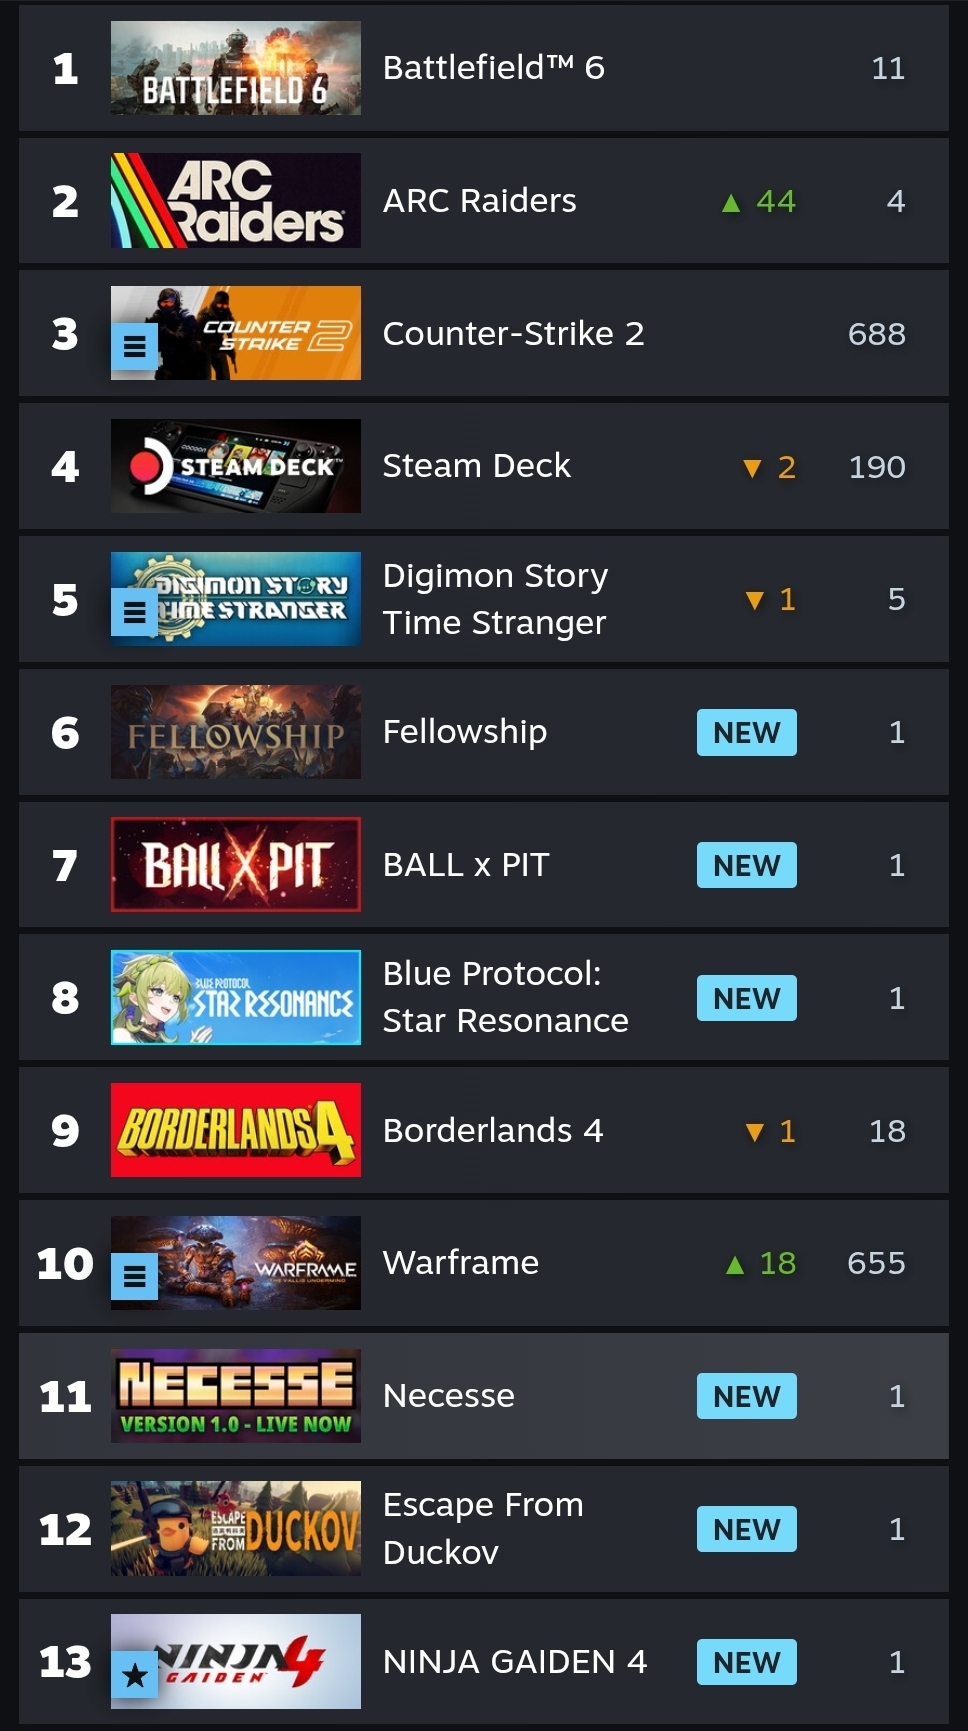This screenshot has height=1731, width=968.
Task: Select the Borderlands 4 banner image
Action: point(236,1130)
